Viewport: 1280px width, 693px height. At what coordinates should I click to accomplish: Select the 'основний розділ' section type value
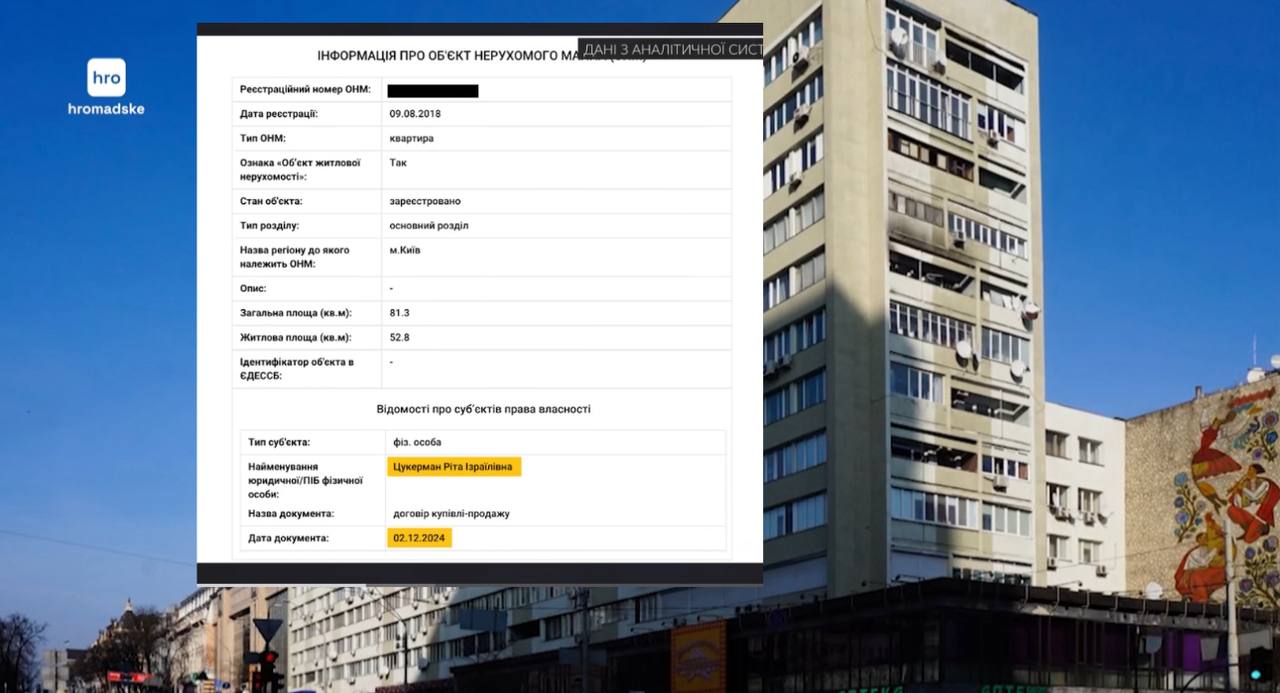(x=428, y=226)
